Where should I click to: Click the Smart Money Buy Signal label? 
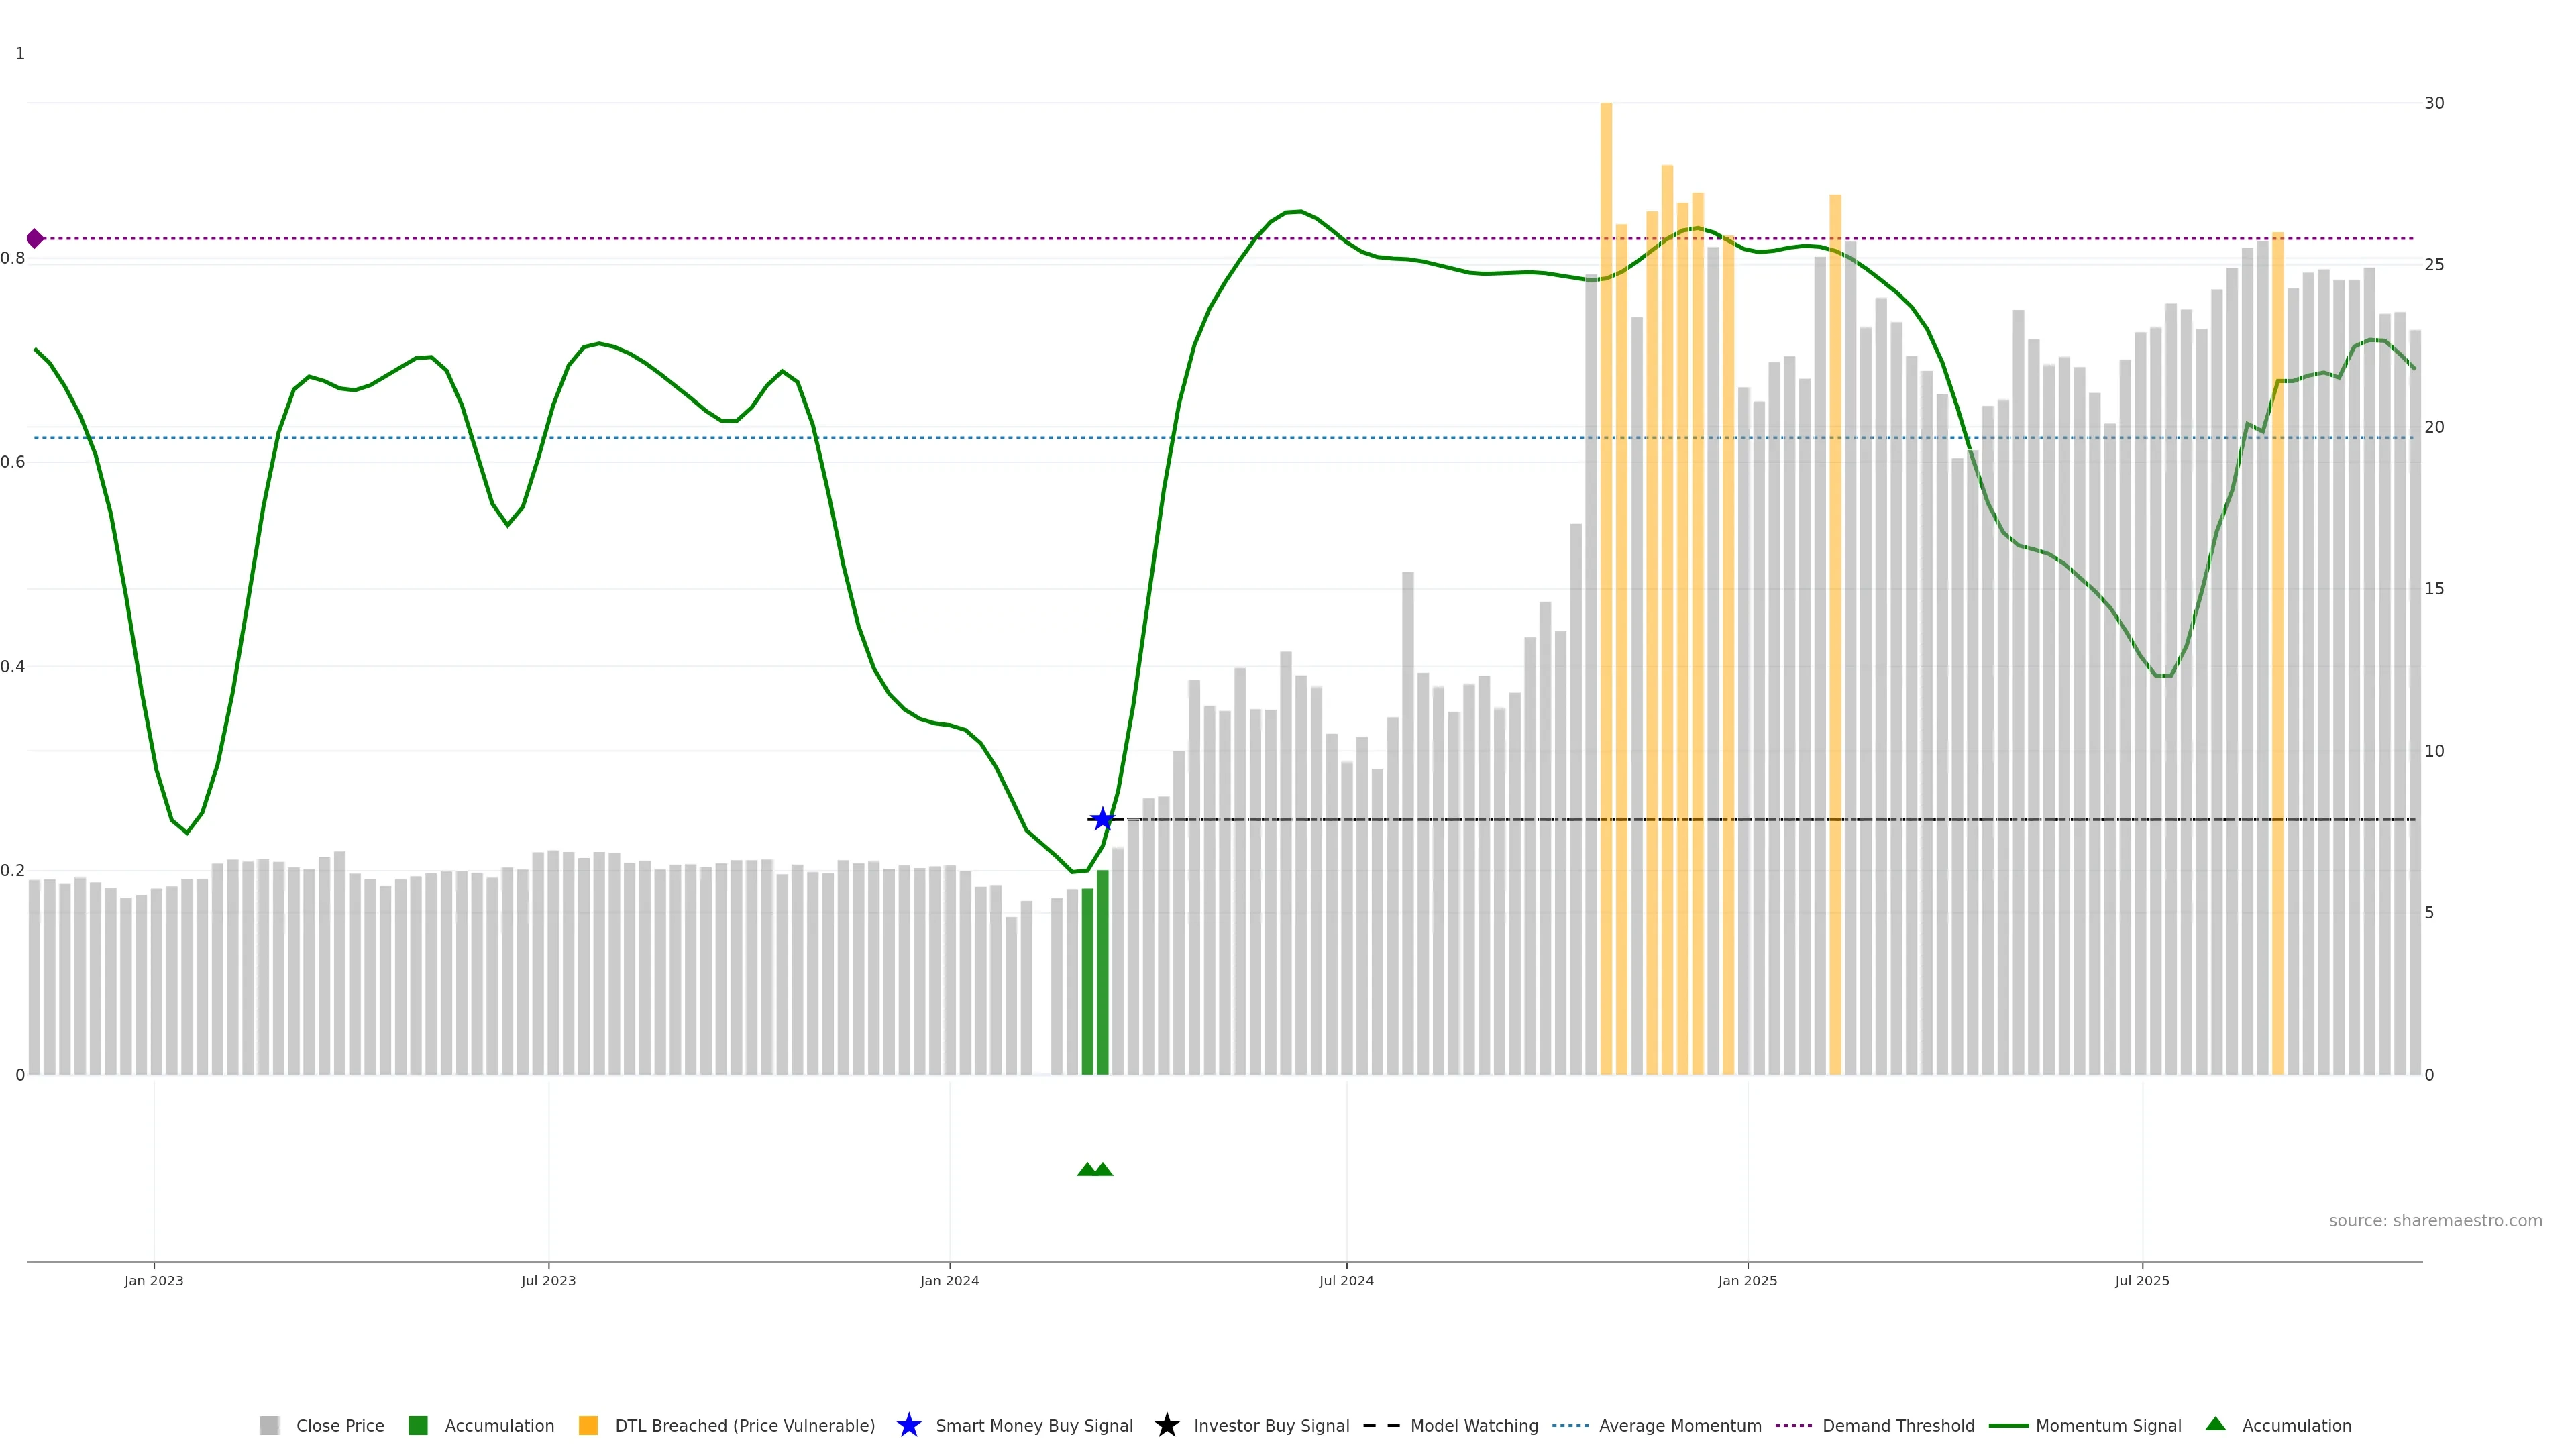[x=1033, y=1425]
